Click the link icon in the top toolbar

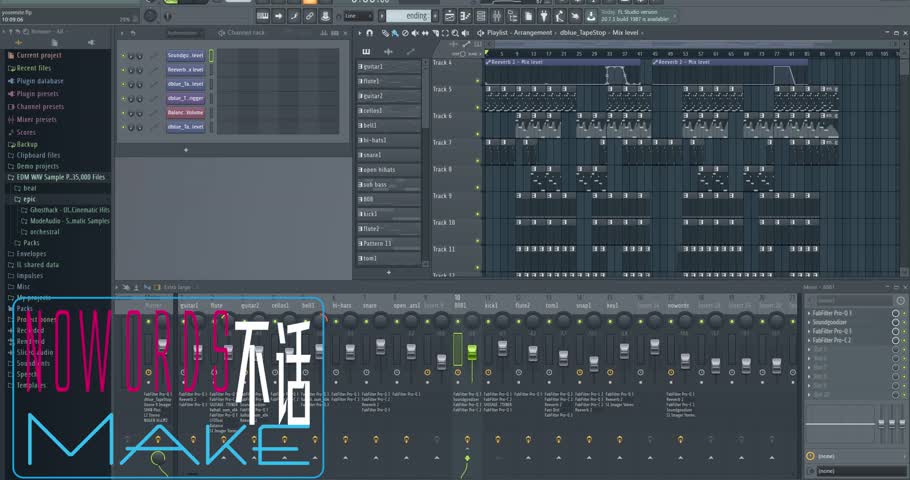click(x=310, y=16)
